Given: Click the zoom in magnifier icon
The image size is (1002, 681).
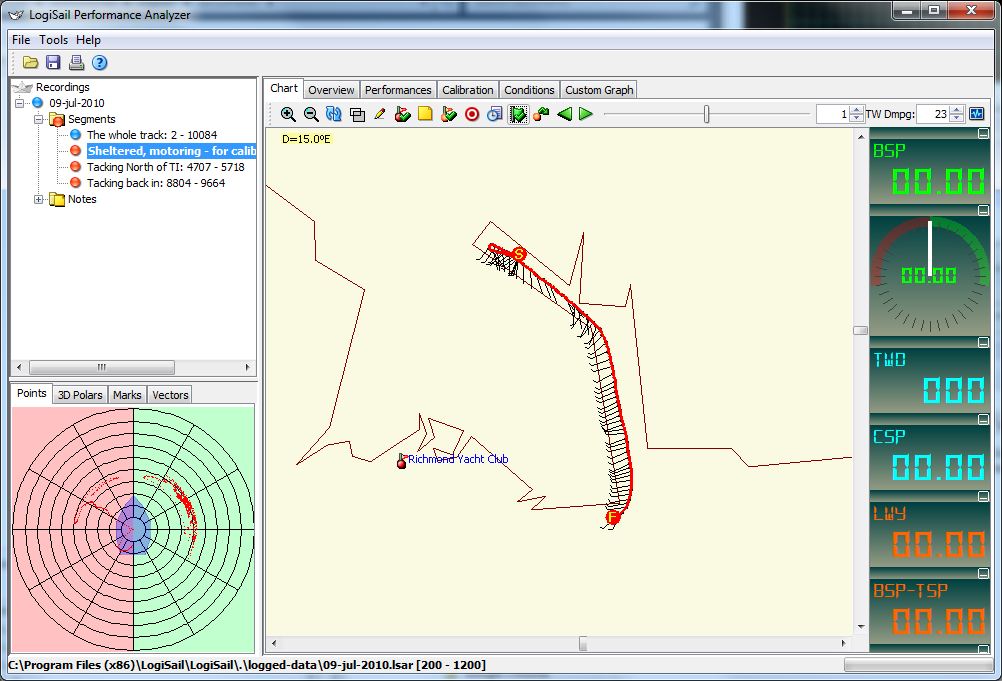Looking at the screenshot, I should coord(288,114).
